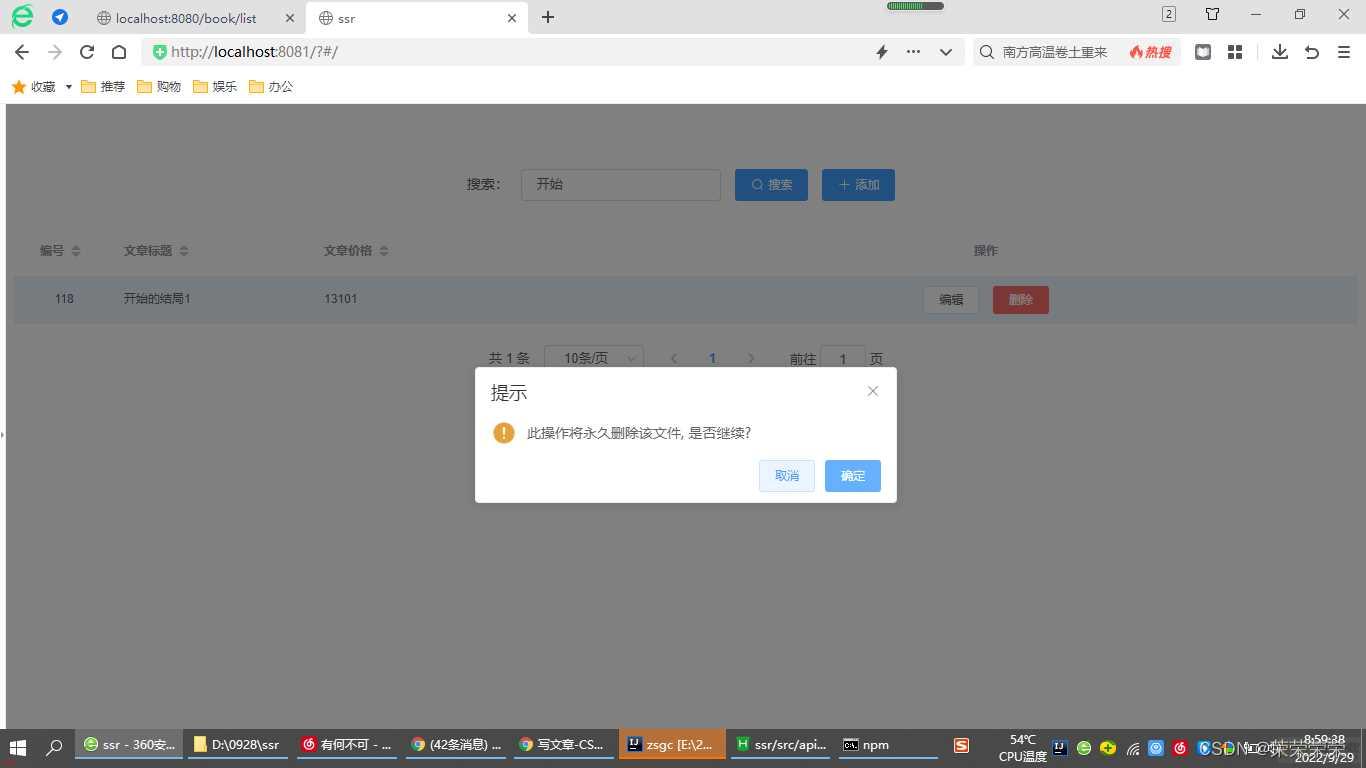Click the blue paper-plane icon in title bar
Viewport: 1366px width, 768px height.
click(60, 17)
